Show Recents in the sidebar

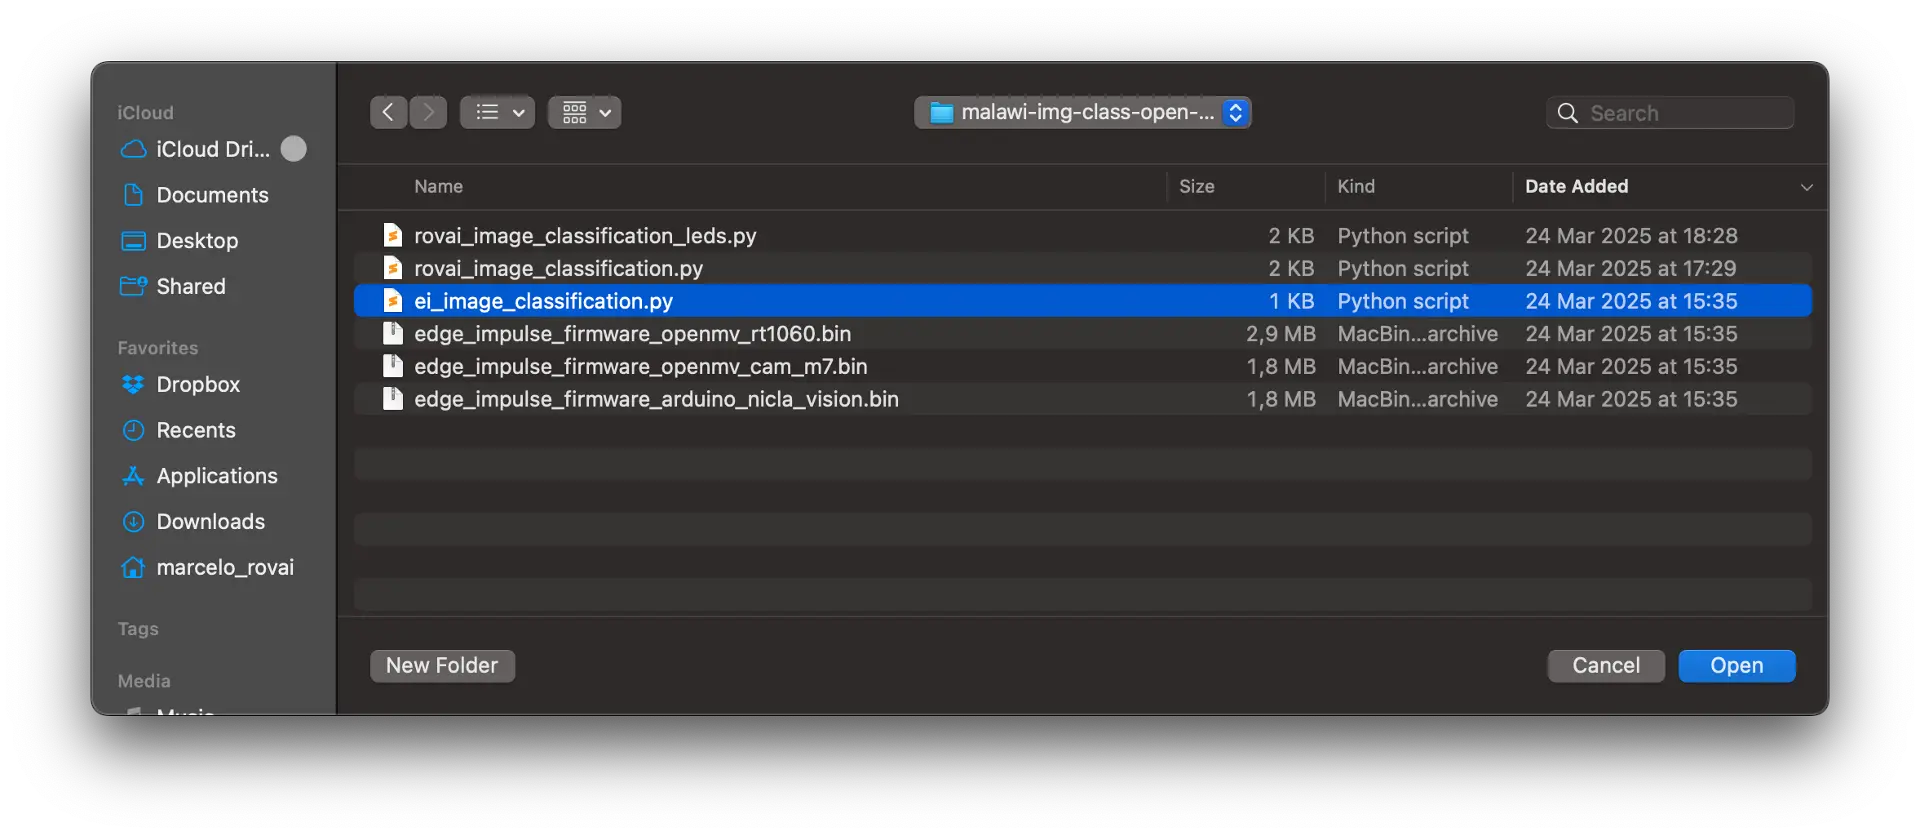pyautogui.click(x=196, y=431)
